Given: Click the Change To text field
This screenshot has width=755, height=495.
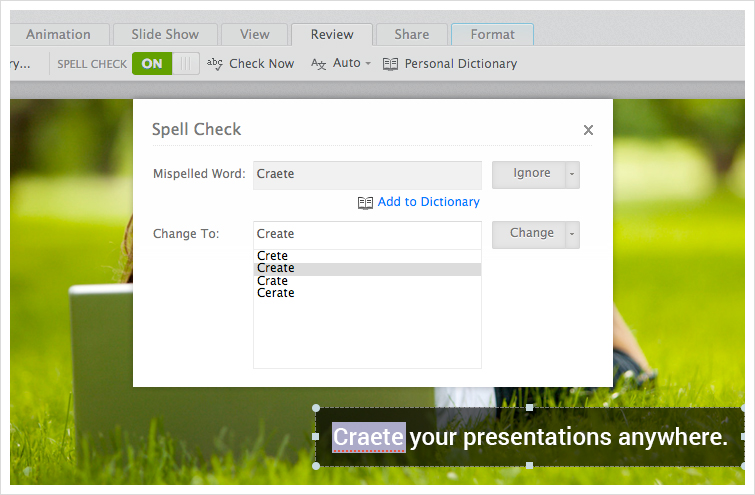Looking at the screenshot, I should click(x=367, y=234).
